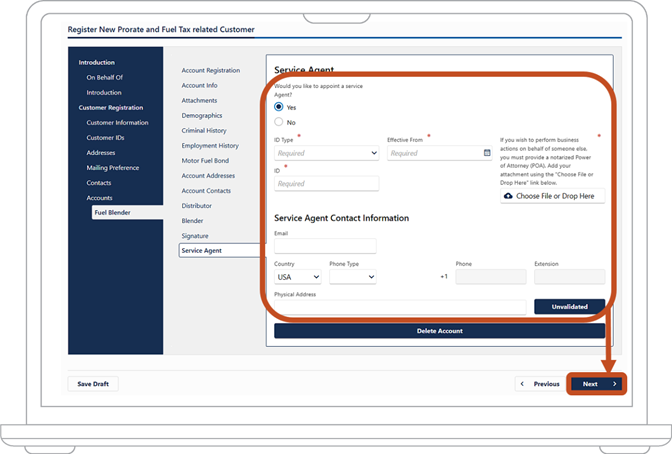Open the Account Info step

click(x=199, y=85)
